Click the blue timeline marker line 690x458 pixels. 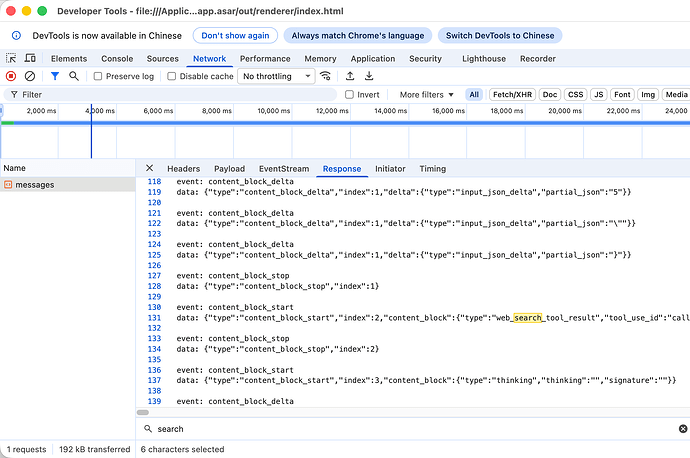pyautogui.click(x=91, y=131)
